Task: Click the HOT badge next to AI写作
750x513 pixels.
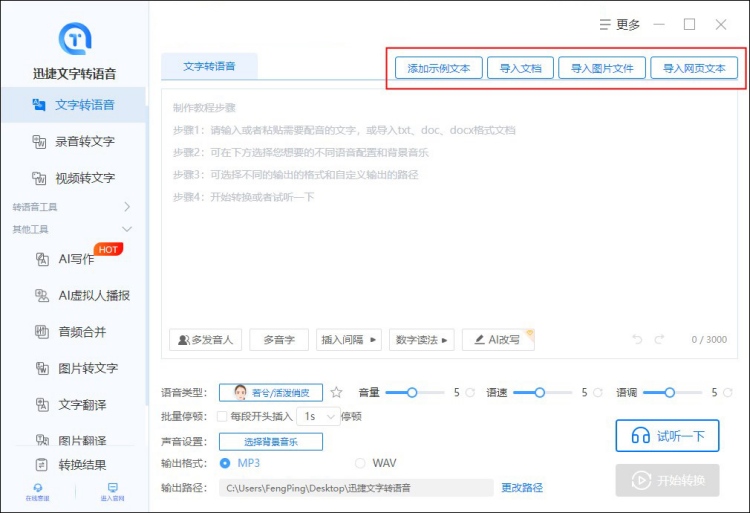Action: point(108,249)
